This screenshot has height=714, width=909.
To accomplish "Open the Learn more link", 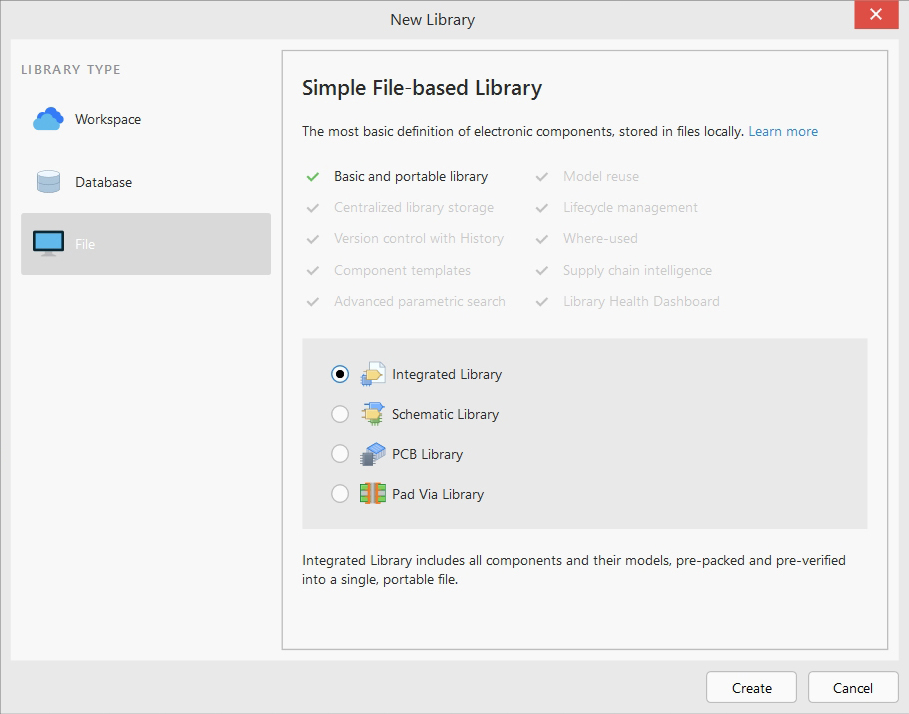I will coord(783,132).
